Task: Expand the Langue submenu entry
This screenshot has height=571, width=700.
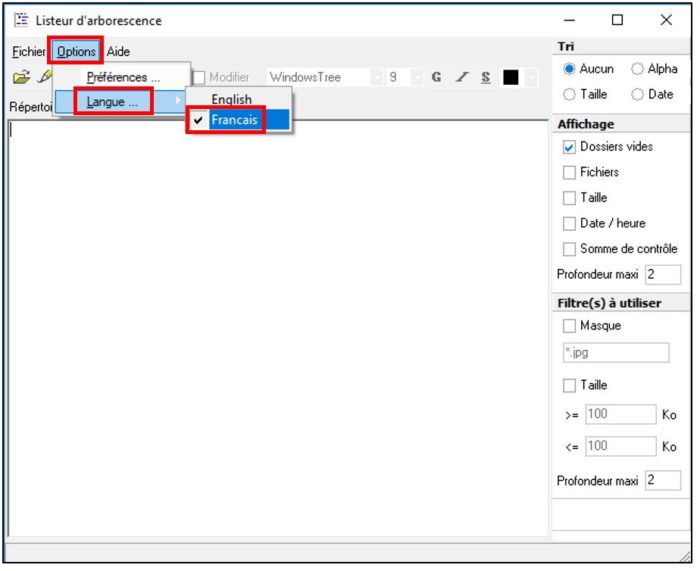Action: point(112,102)
